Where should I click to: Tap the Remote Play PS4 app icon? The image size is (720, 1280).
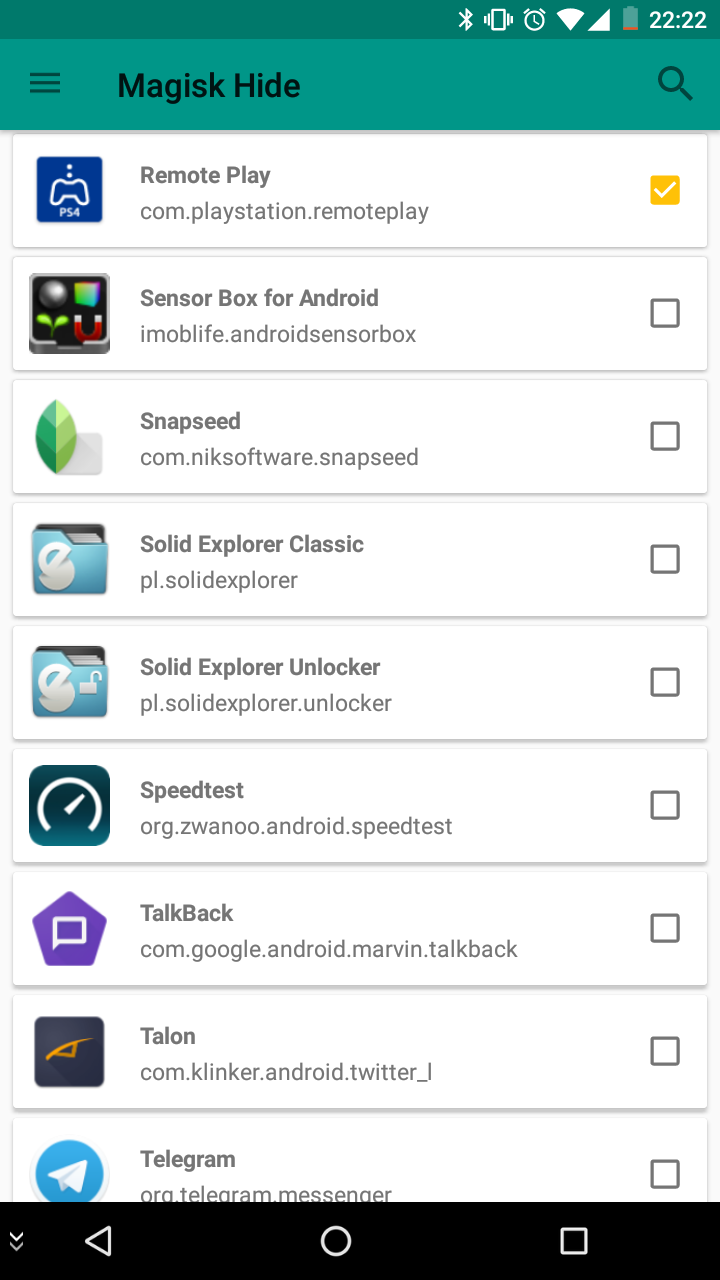(x=70, y=190)
